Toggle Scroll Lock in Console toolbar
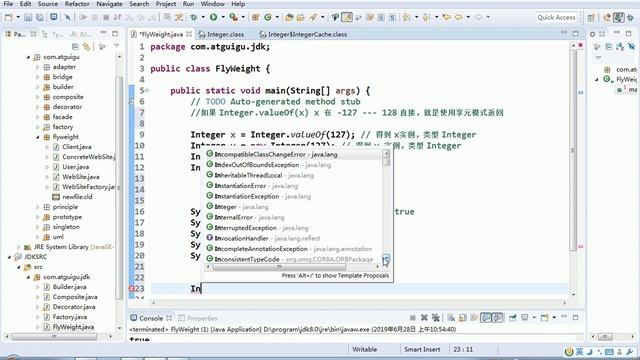Screen dimensions: 640x360 462,318
